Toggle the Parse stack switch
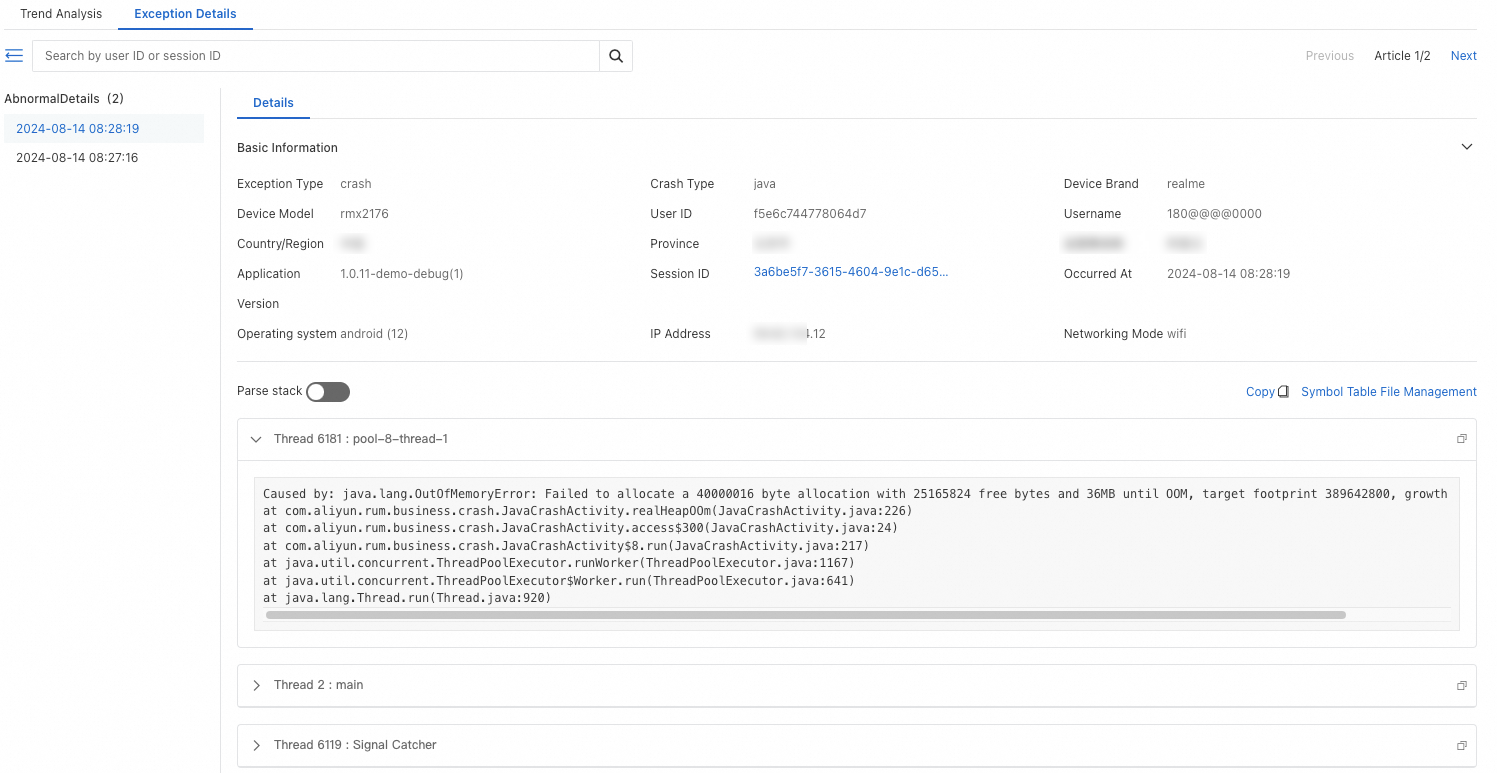The image size is (1497, 773). pos(328,392)
